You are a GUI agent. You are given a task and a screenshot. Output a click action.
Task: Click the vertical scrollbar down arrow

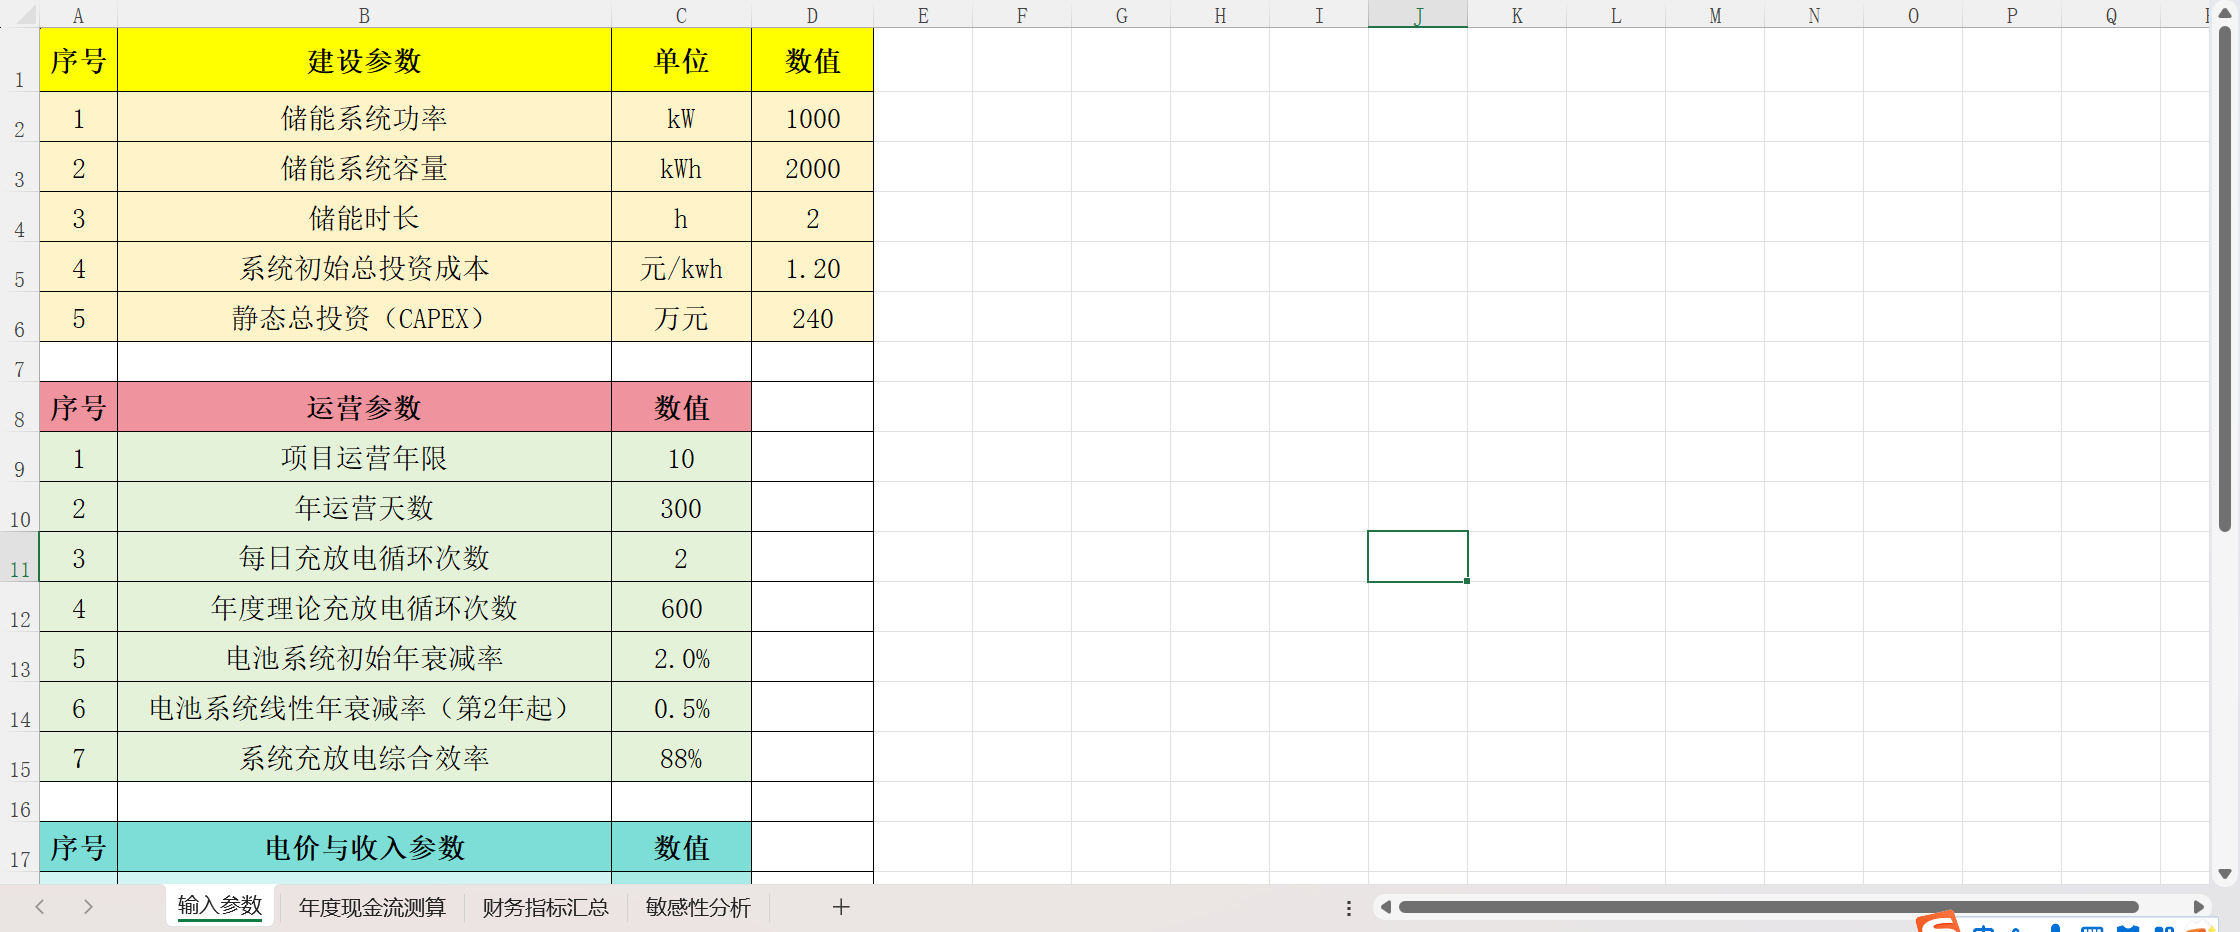click(2226, 871)
